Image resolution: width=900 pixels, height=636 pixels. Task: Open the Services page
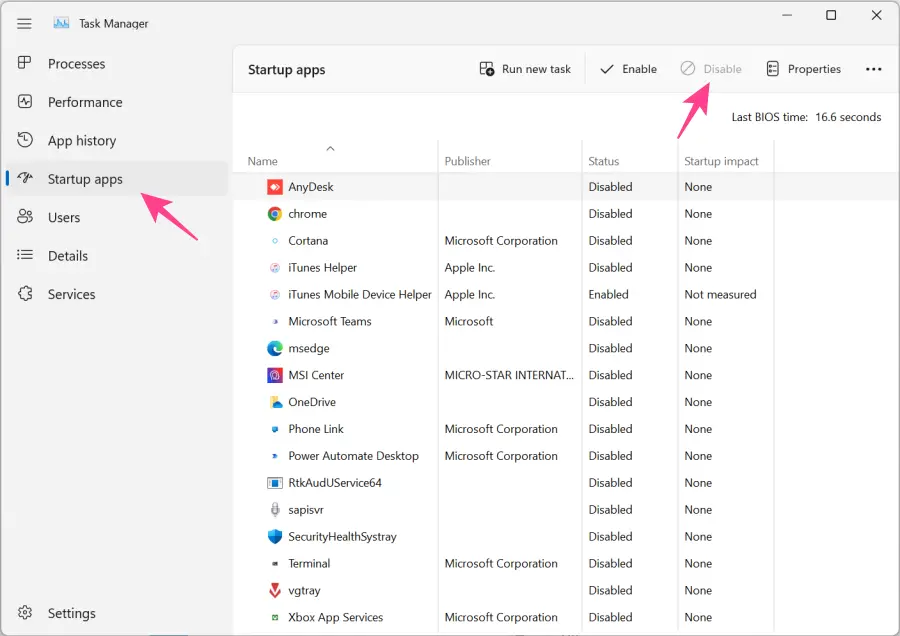[117, 294]
